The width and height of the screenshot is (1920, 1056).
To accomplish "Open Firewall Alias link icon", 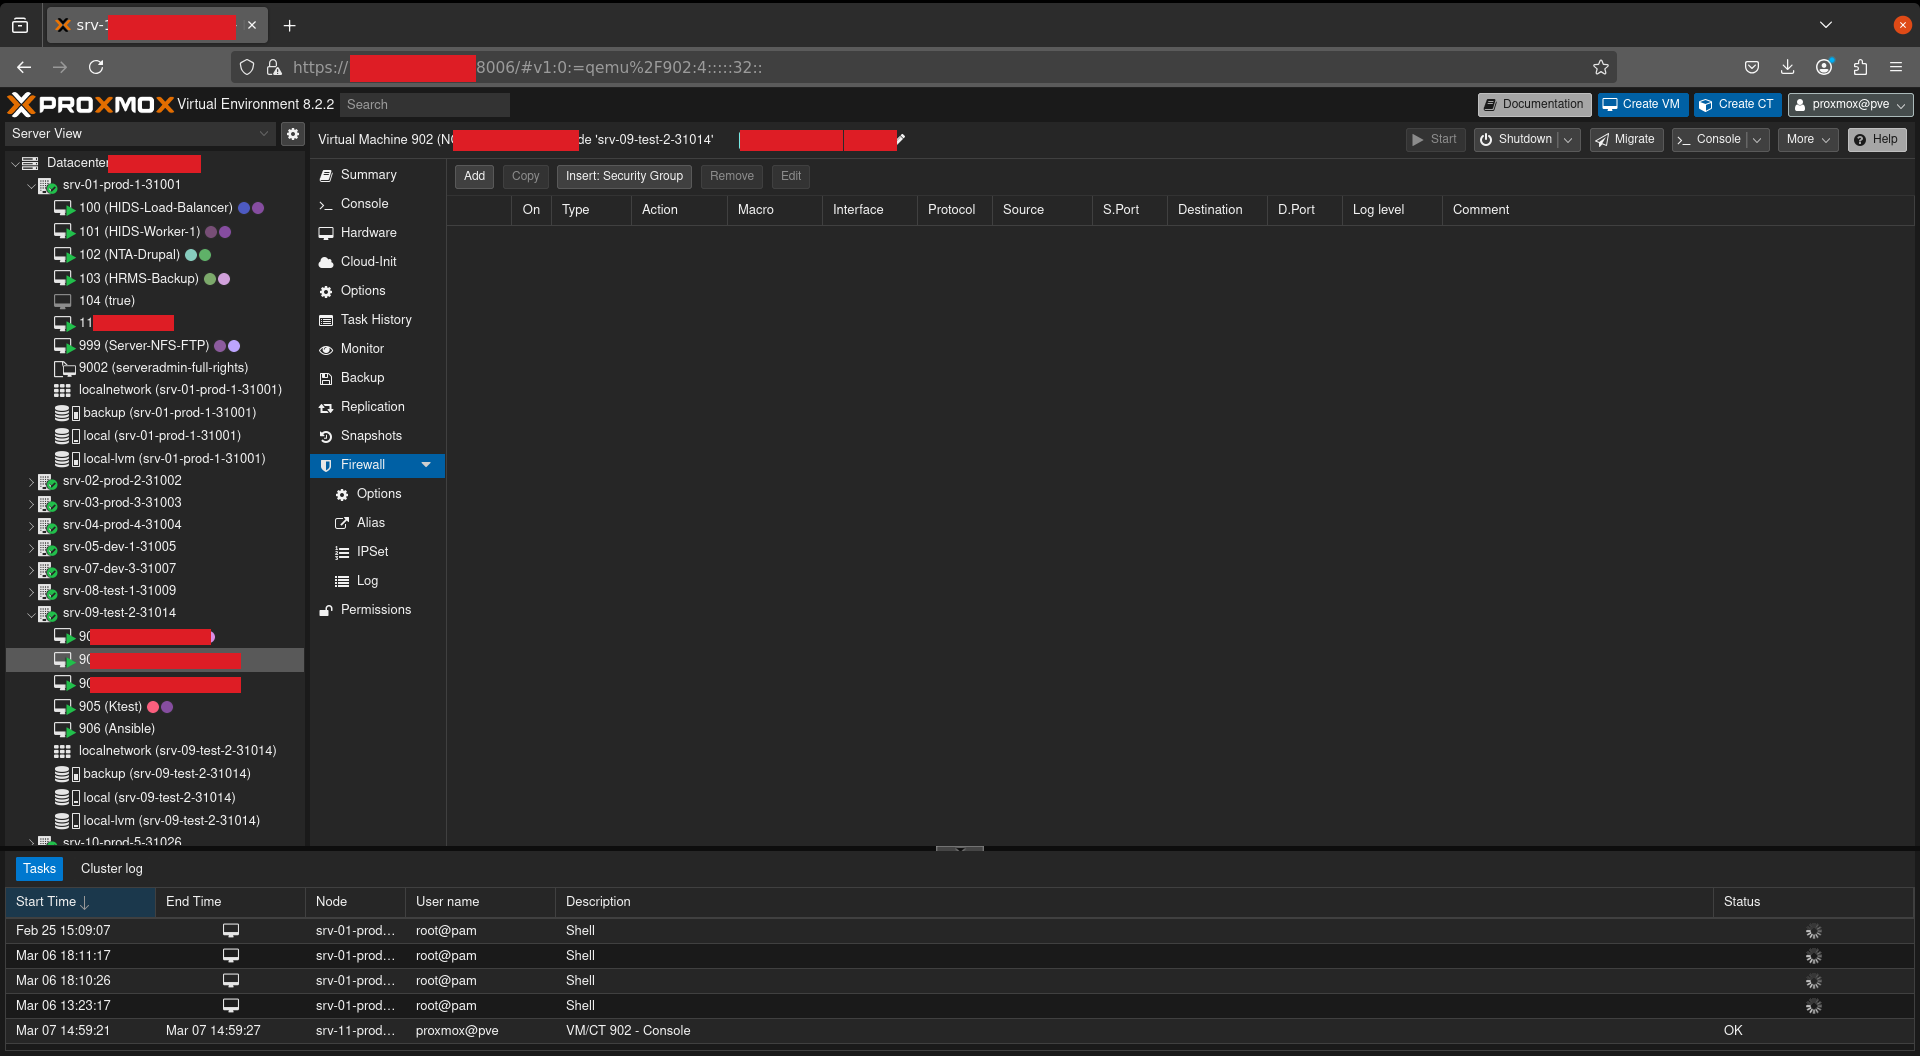I will (342, 523).
